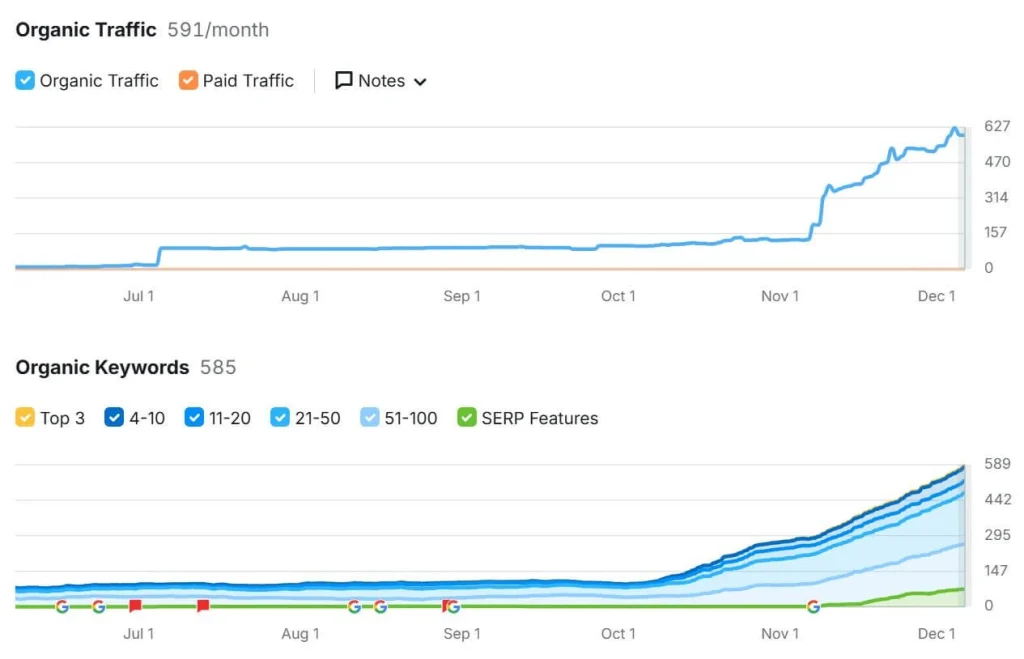The image size is (1024, 659).
Task: Uncheck the 21-50 positions checkbox
Action: pyautogui.click(x=280, y=418)
